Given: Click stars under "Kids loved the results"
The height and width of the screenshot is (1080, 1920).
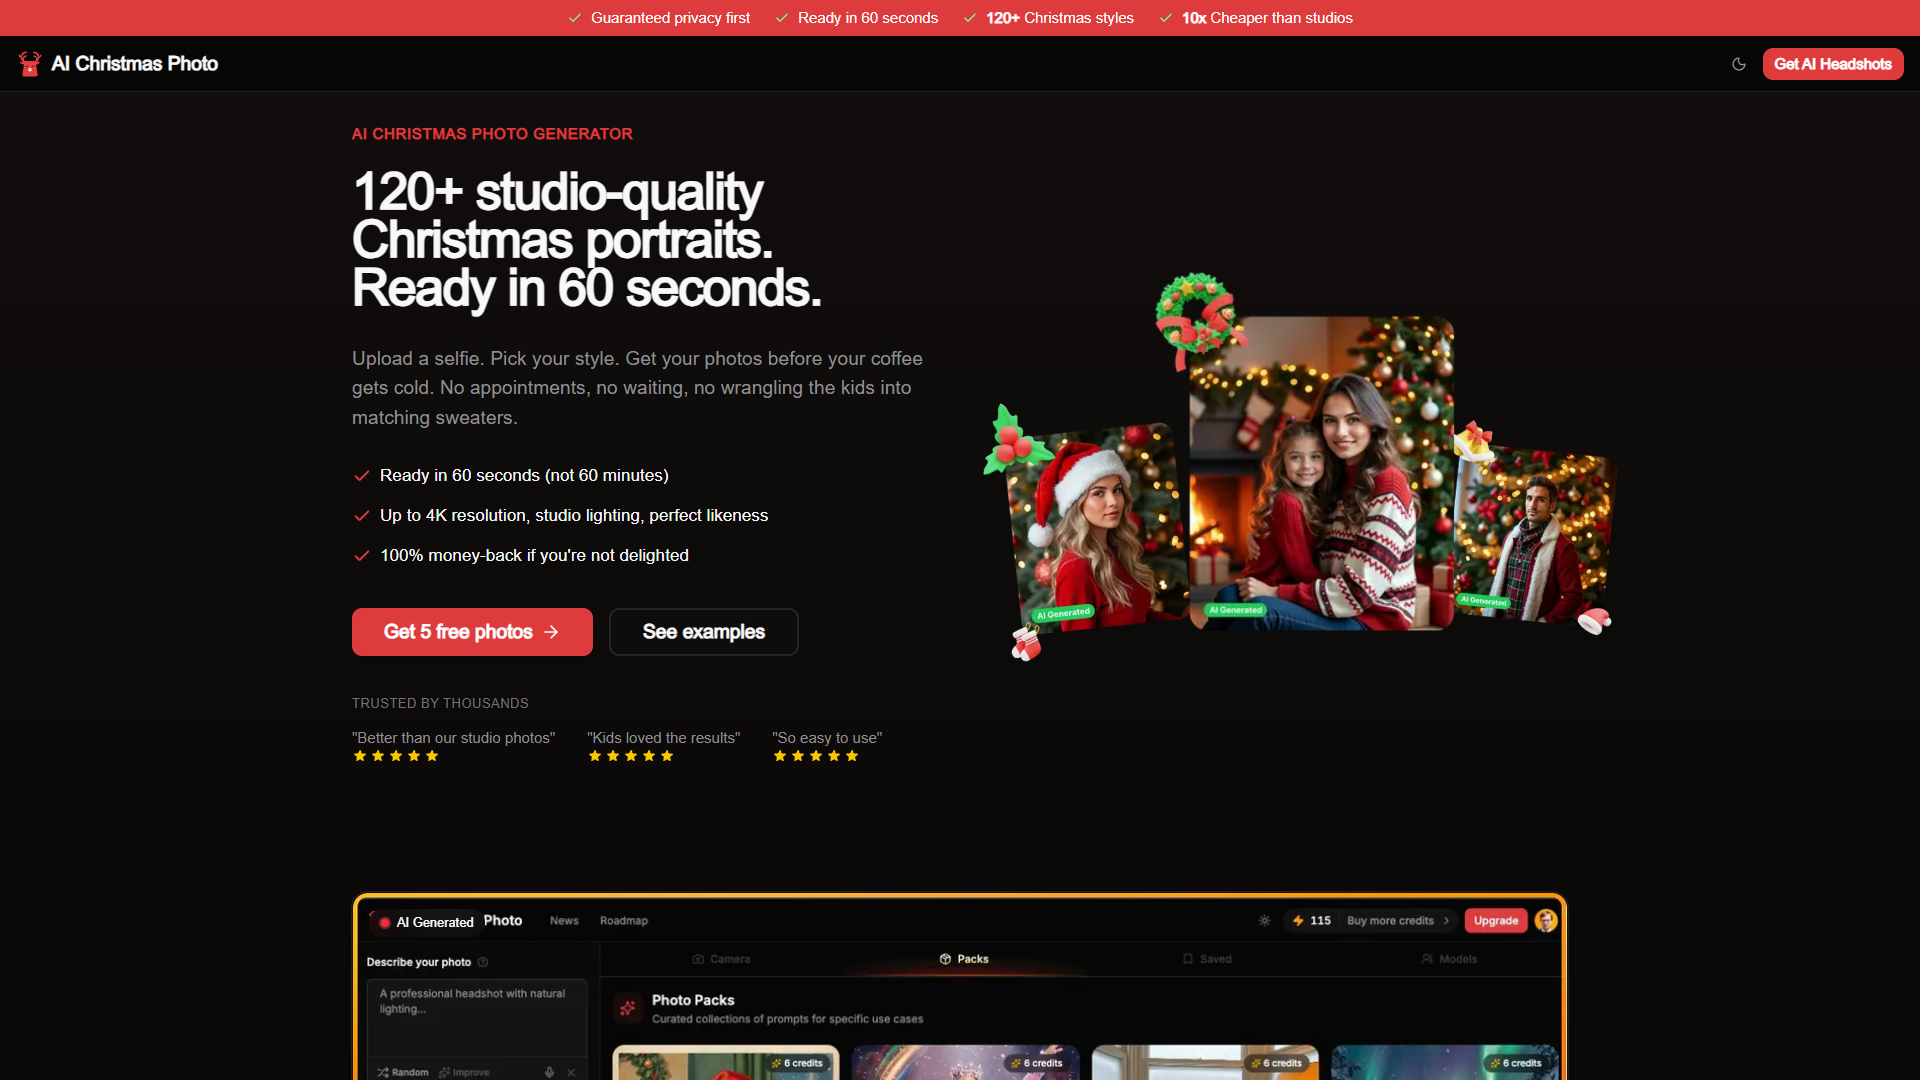Looking at the screenshot, I should tap(631, 756).
